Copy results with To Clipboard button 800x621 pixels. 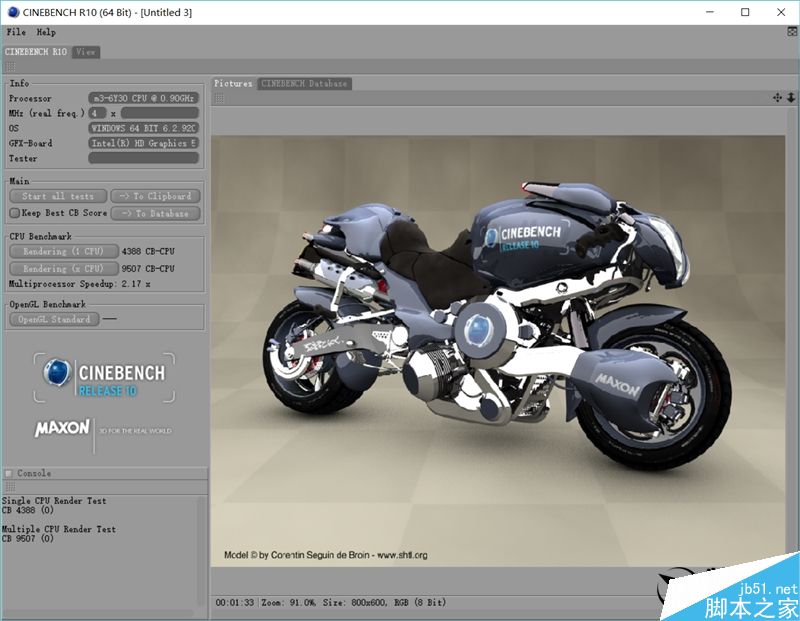pos(156,196)
